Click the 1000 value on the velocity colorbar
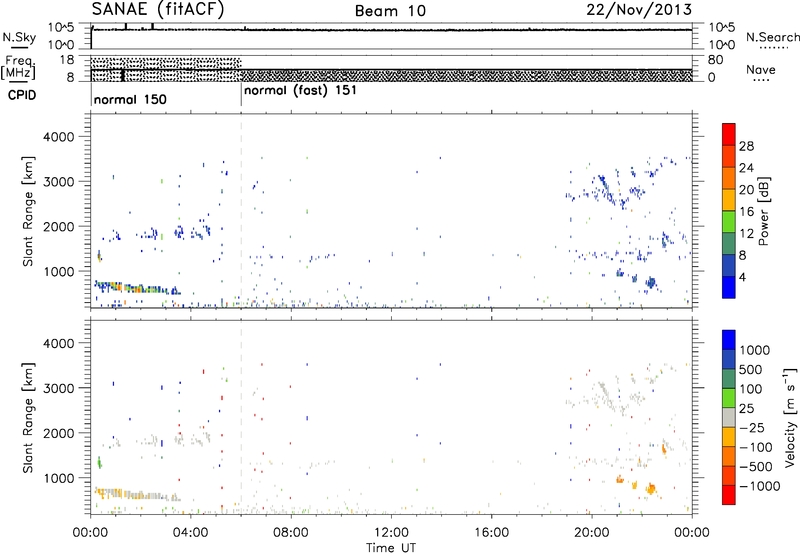 point(755,350)
